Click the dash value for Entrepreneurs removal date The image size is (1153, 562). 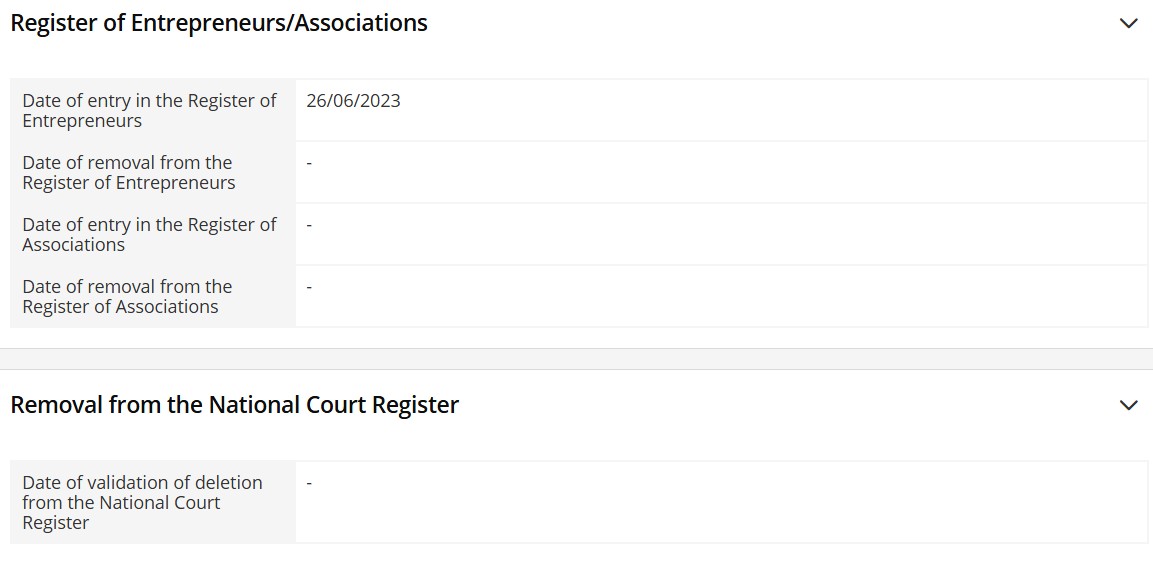(309, 163)
